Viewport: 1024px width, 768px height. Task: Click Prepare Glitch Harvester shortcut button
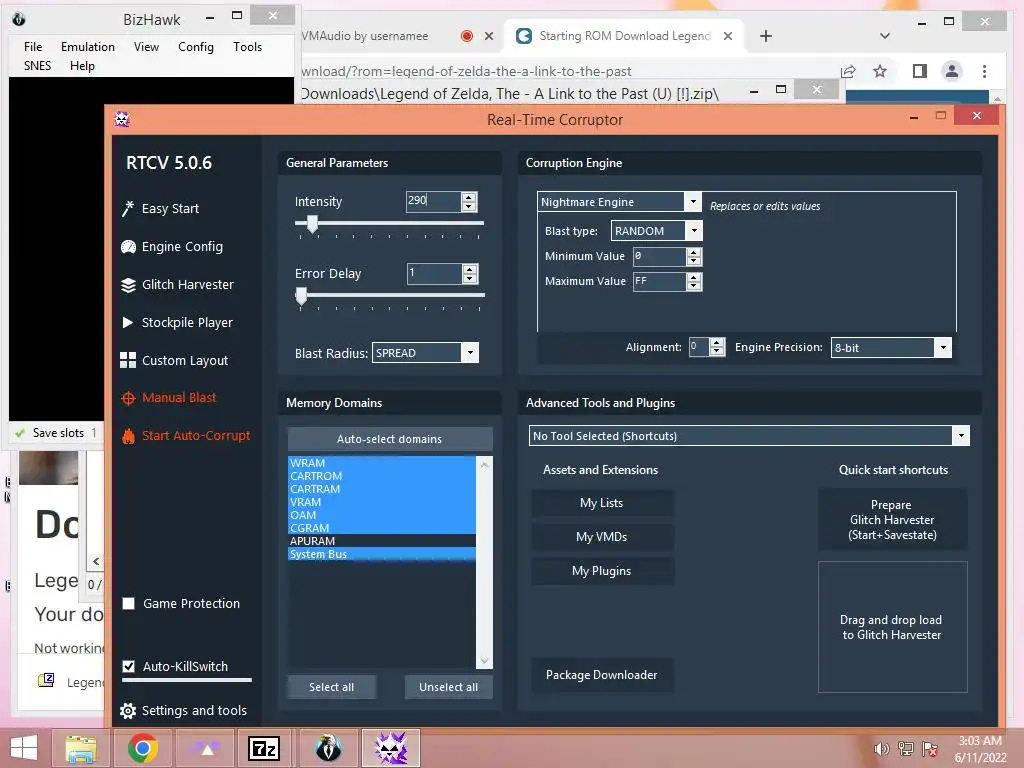(x=892, y=520)
